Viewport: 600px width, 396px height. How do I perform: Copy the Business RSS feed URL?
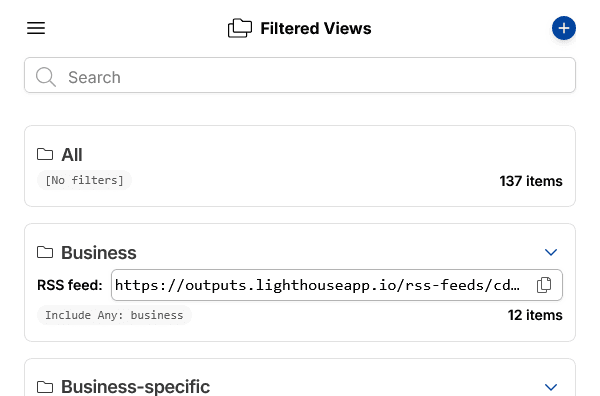pos(544,285)
